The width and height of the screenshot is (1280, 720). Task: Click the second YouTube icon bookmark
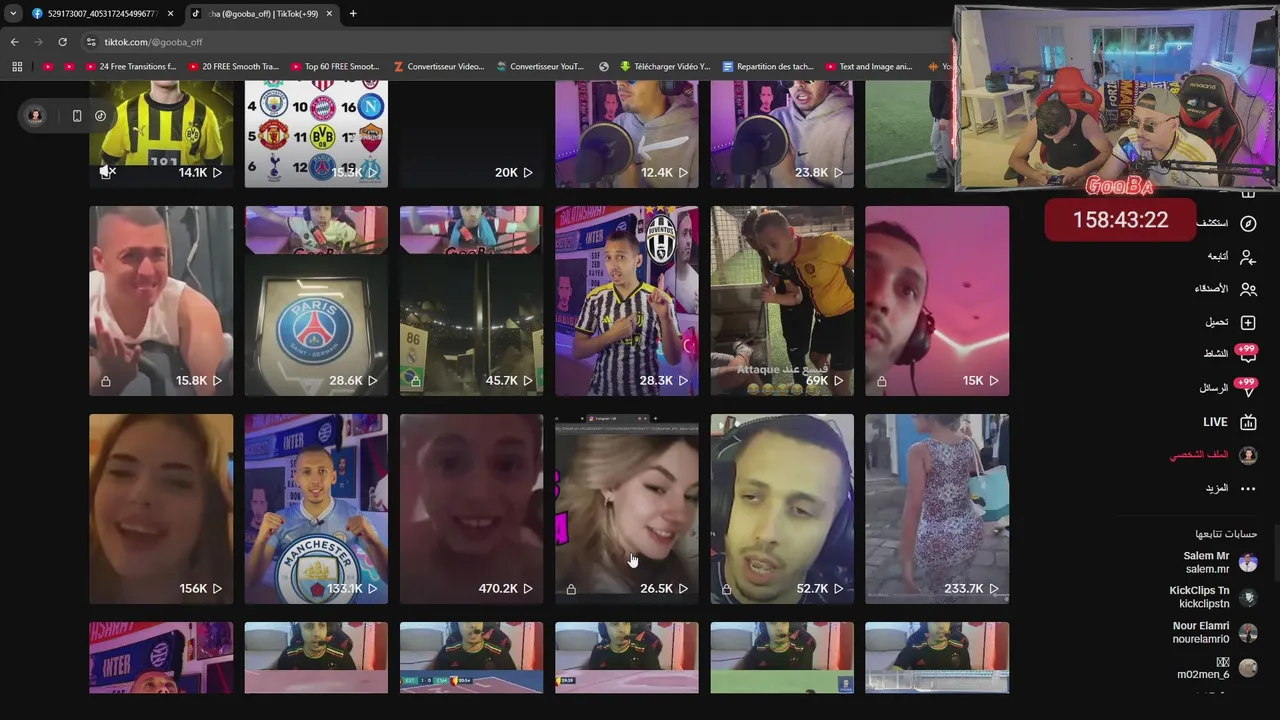pos(69,67)
